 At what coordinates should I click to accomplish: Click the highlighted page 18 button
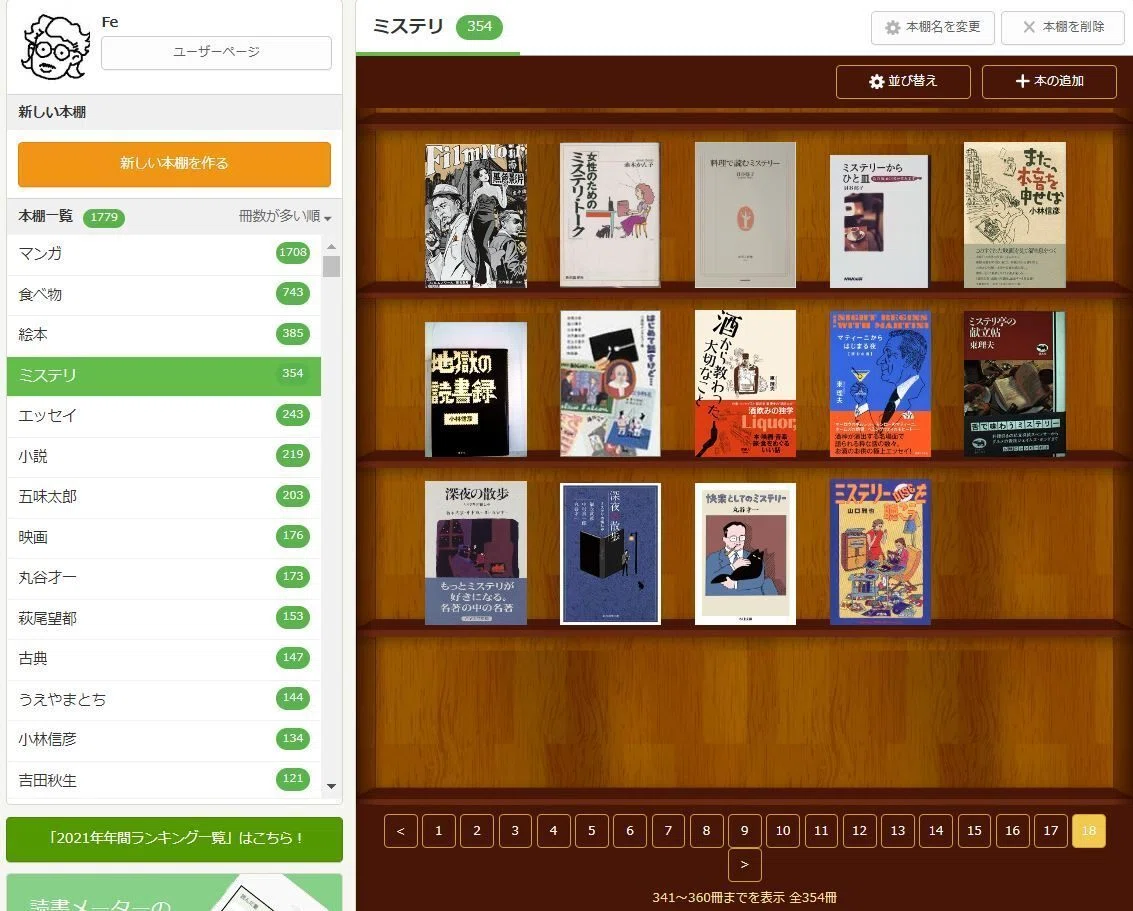pyautogui.click(x=1089, y=831)
